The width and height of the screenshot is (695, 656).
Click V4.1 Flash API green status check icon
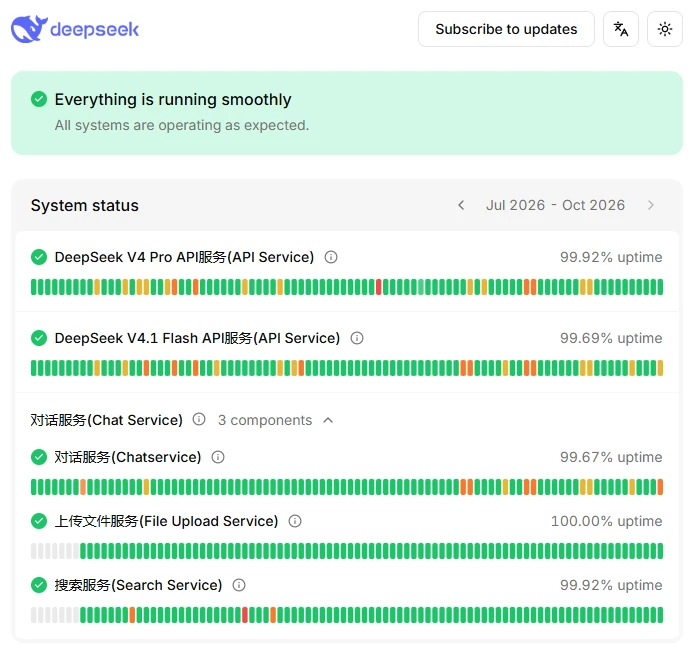pyautogui.click(x=39, y=338)
